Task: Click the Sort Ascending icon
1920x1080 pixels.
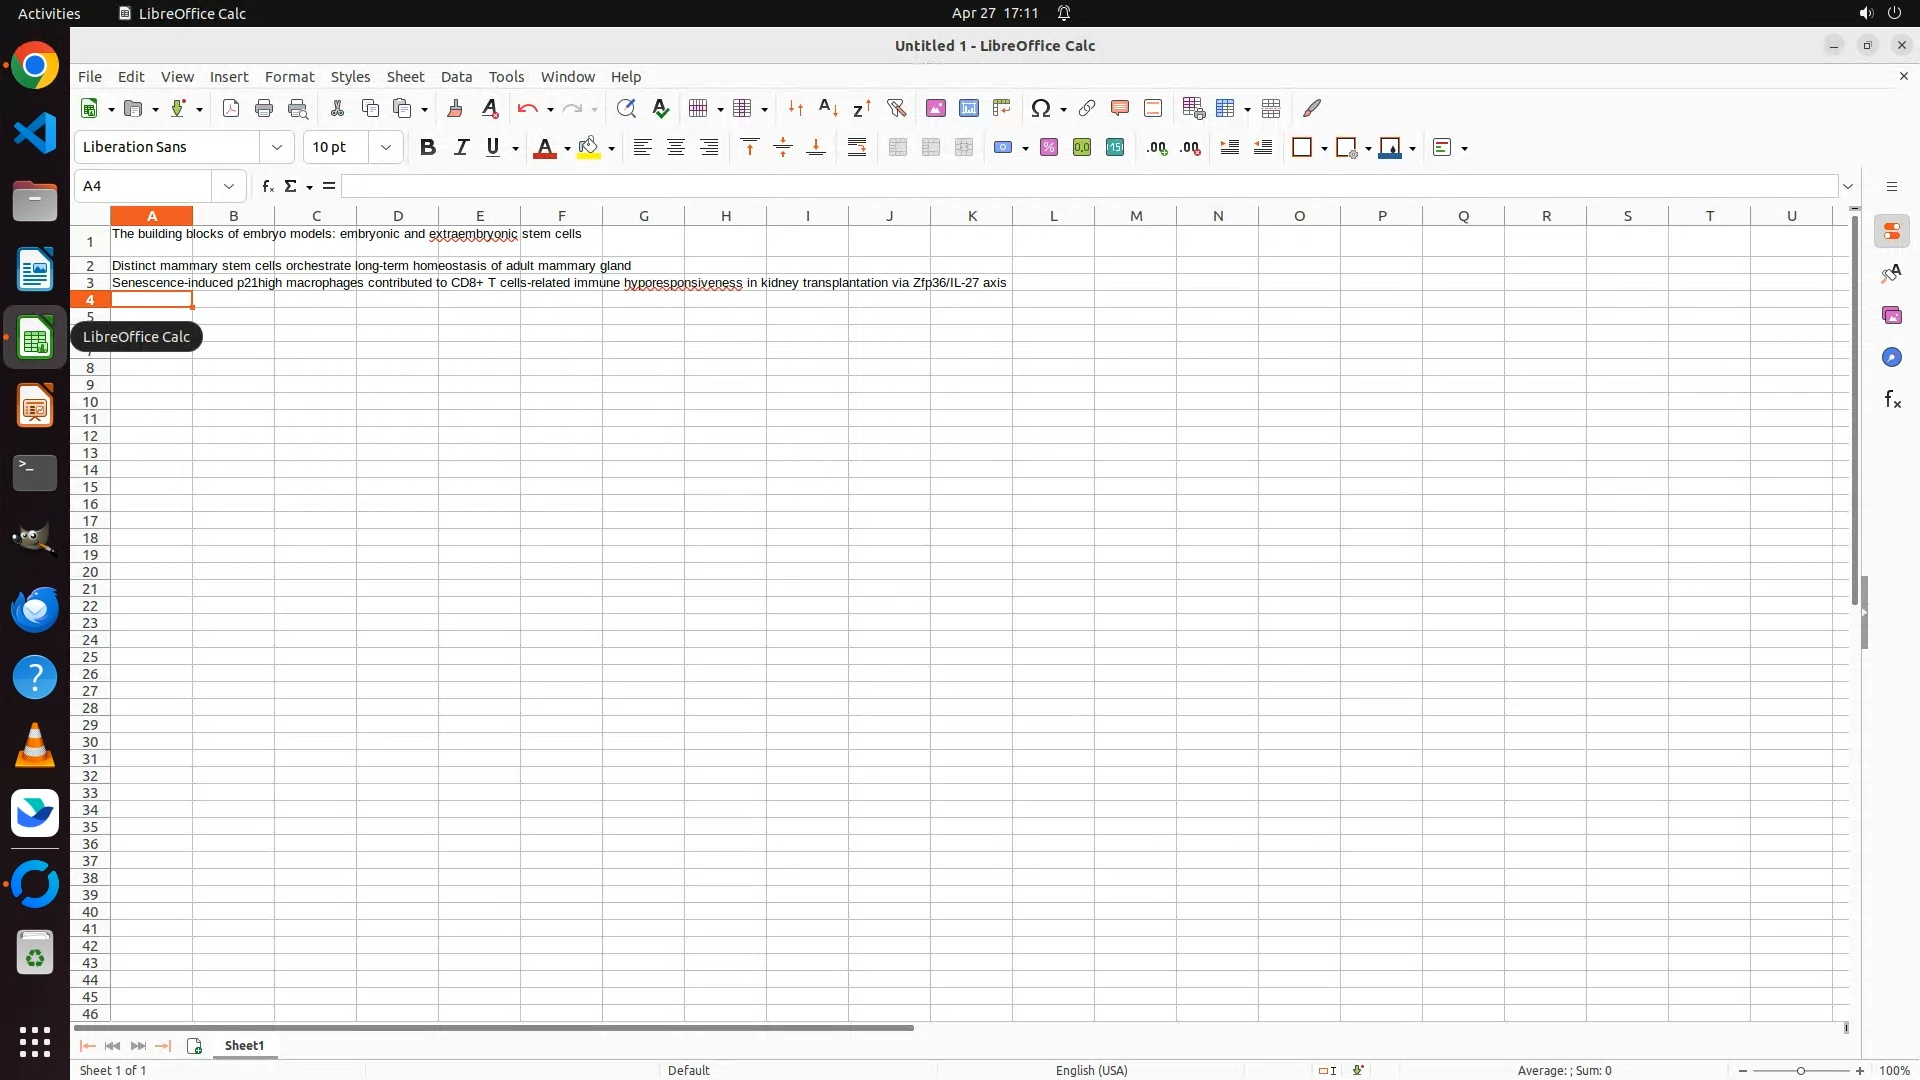Action: pyautogui.click(x=828, y=108)
